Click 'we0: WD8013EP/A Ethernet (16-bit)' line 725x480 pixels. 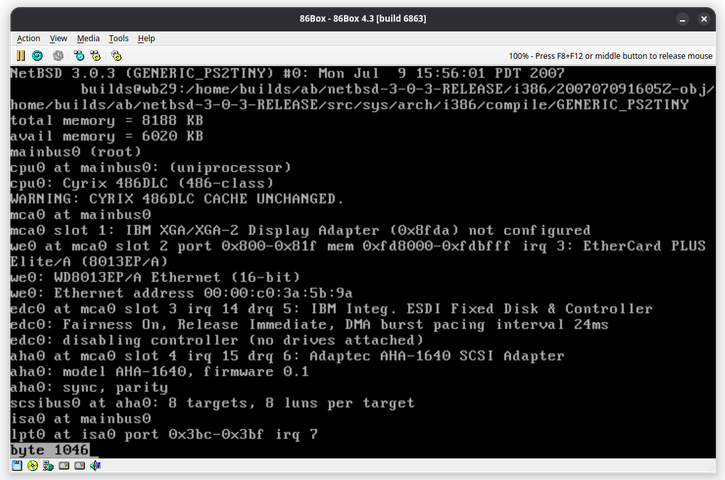(155, 278)
